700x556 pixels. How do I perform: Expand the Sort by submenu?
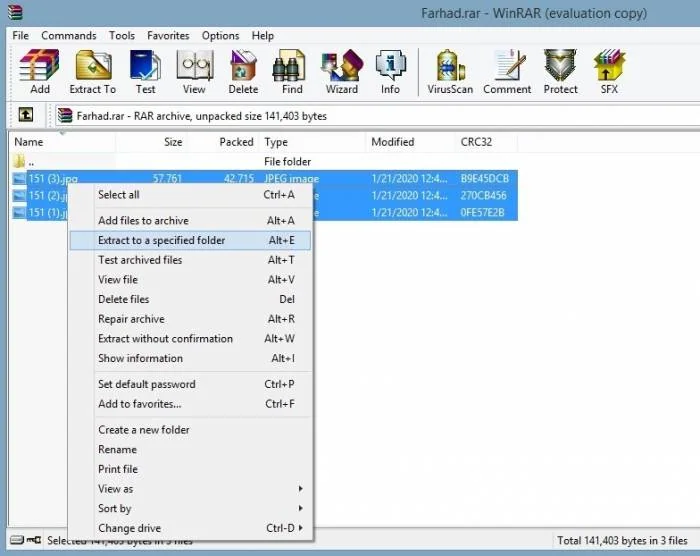191,508
